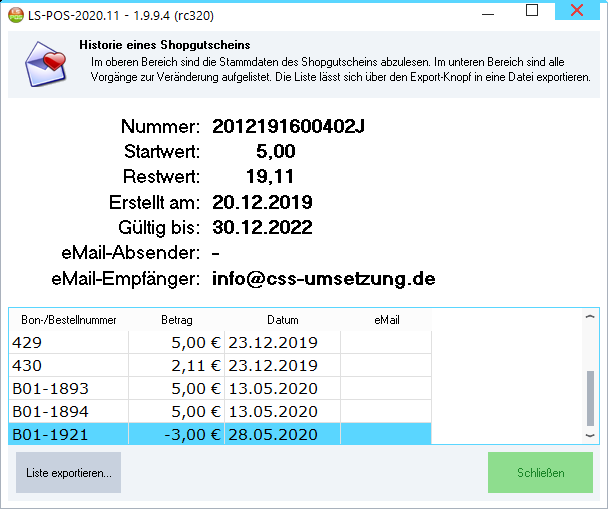
Task: Click the Restwert value 19,11
Action: pos(270,176)
